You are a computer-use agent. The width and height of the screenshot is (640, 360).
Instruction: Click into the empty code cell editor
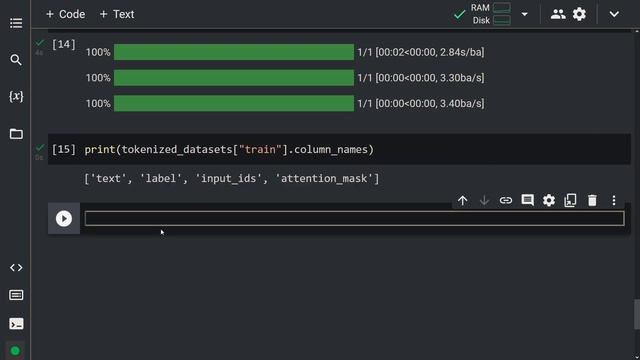point(354,218)
